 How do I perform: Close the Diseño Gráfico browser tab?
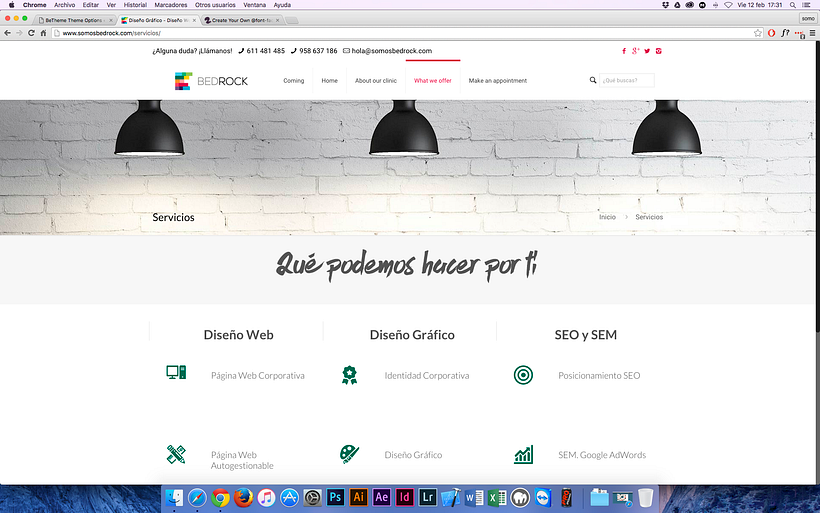[x=194, y=20]
